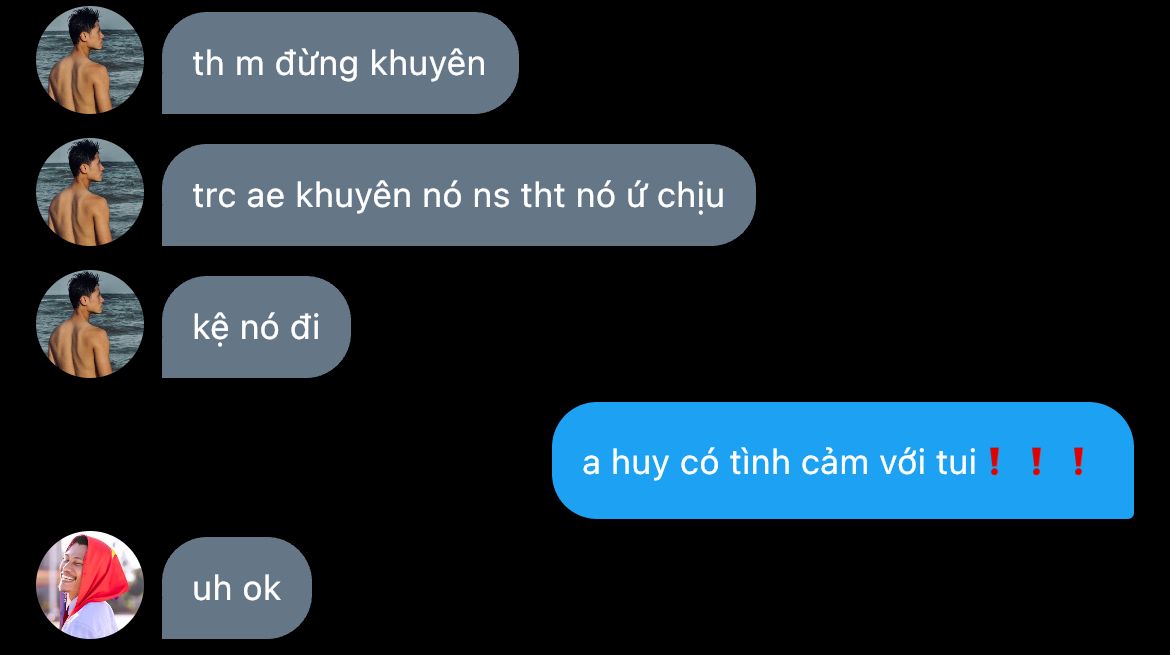Click the first red exclamation mark emoji
The height and width of the screenshot is (655, 1170).
[994, 462]
